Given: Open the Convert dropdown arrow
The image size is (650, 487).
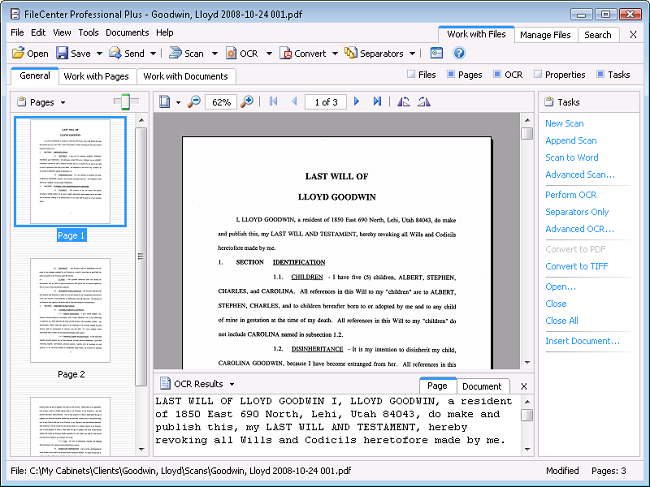Looking at the screenshot, I should [x=335, y=53].
